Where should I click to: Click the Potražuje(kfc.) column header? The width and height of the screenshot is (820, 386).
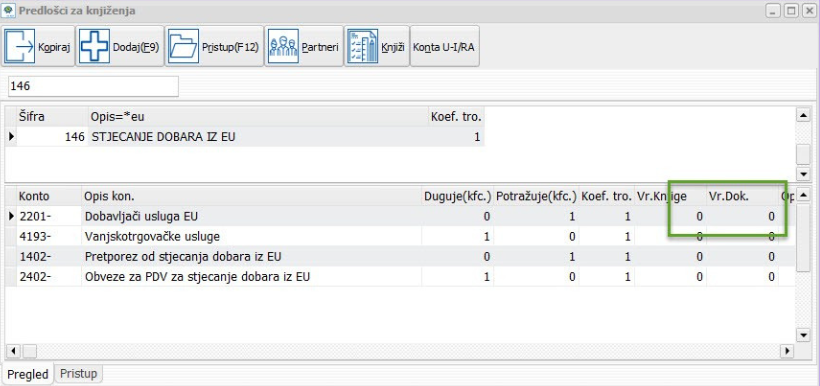tap(536, 197)
